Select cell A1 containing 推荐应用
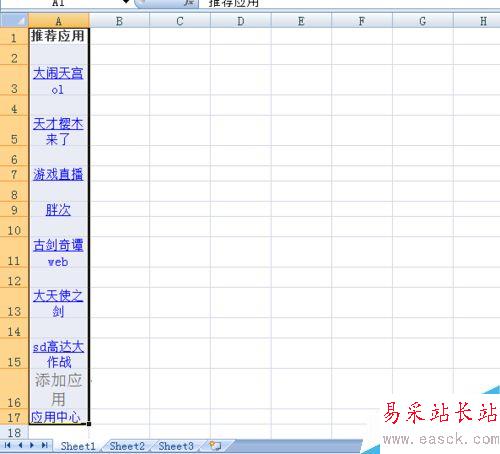Viewport: 500px width, 454px height. 59,36
